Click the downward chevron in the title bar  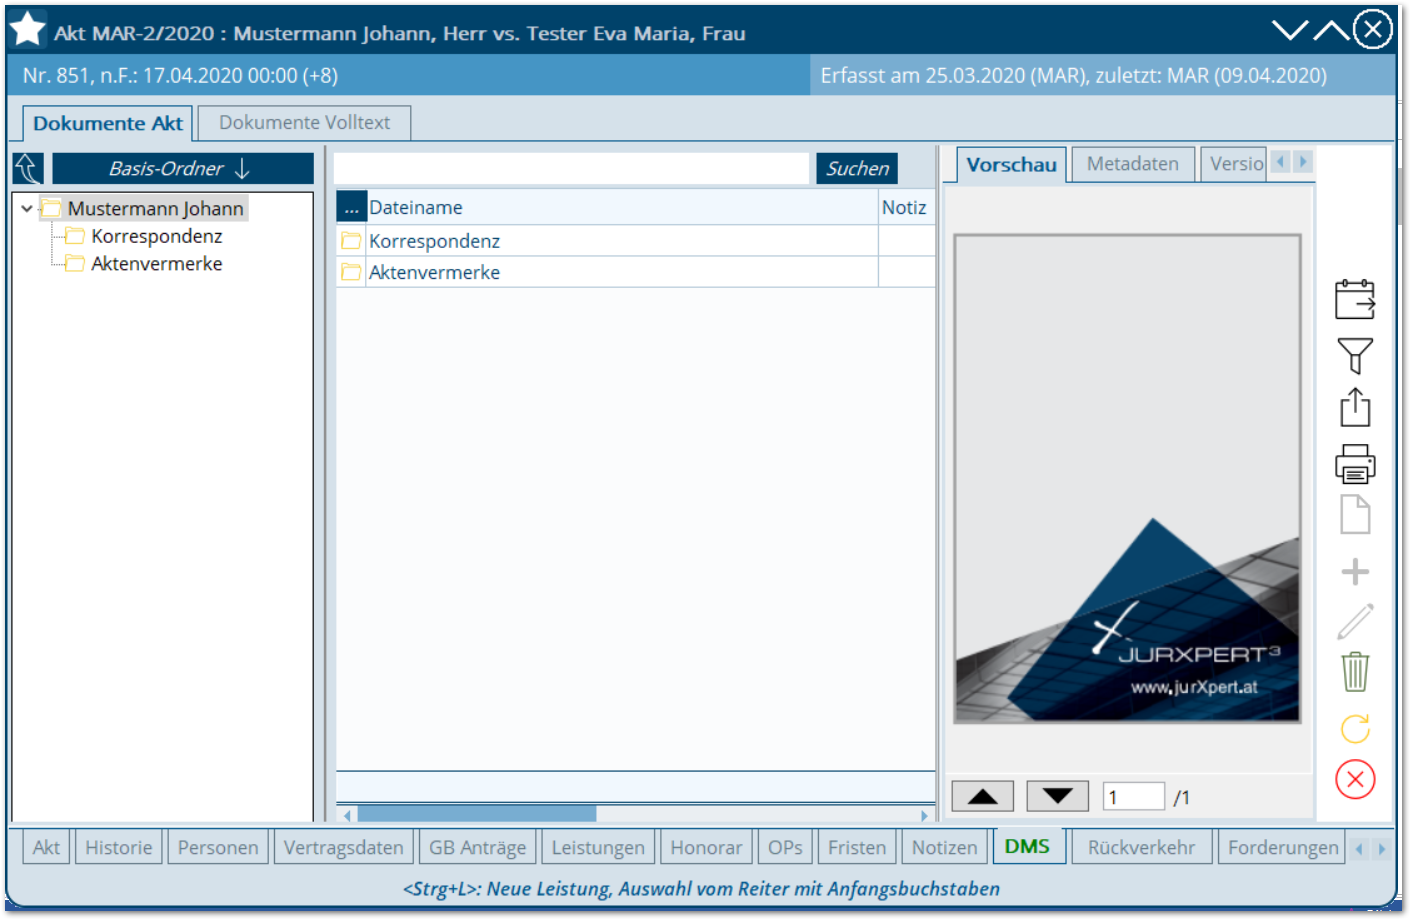[x=1290, y=30]
